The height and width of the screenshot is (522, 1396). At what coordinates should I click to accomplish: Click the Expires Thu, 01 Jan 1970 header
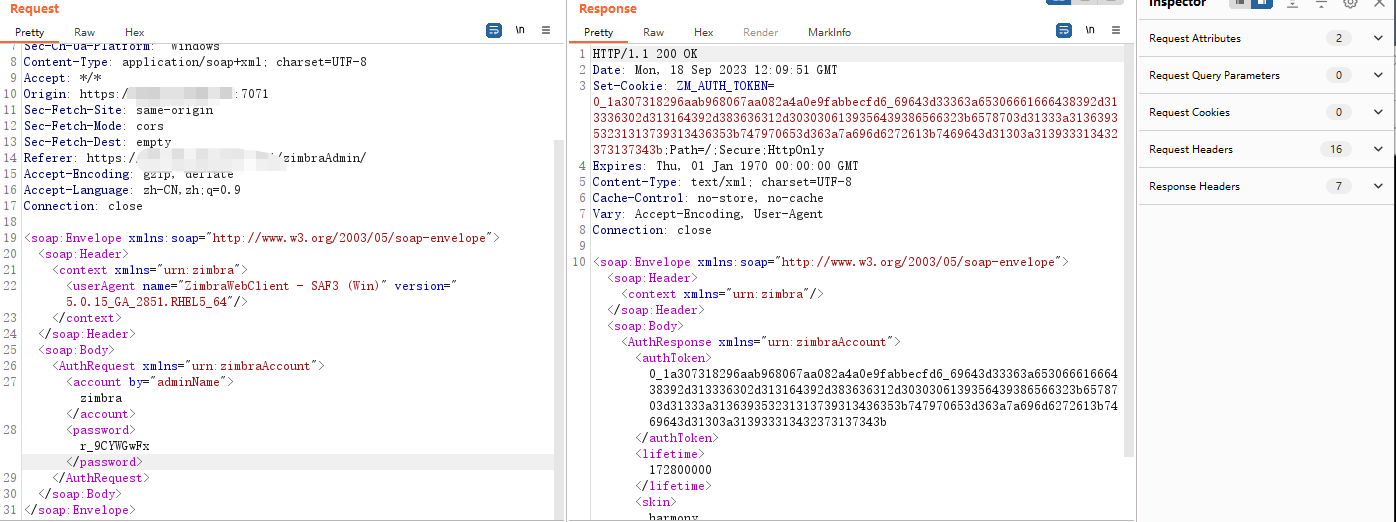[725, 166]
